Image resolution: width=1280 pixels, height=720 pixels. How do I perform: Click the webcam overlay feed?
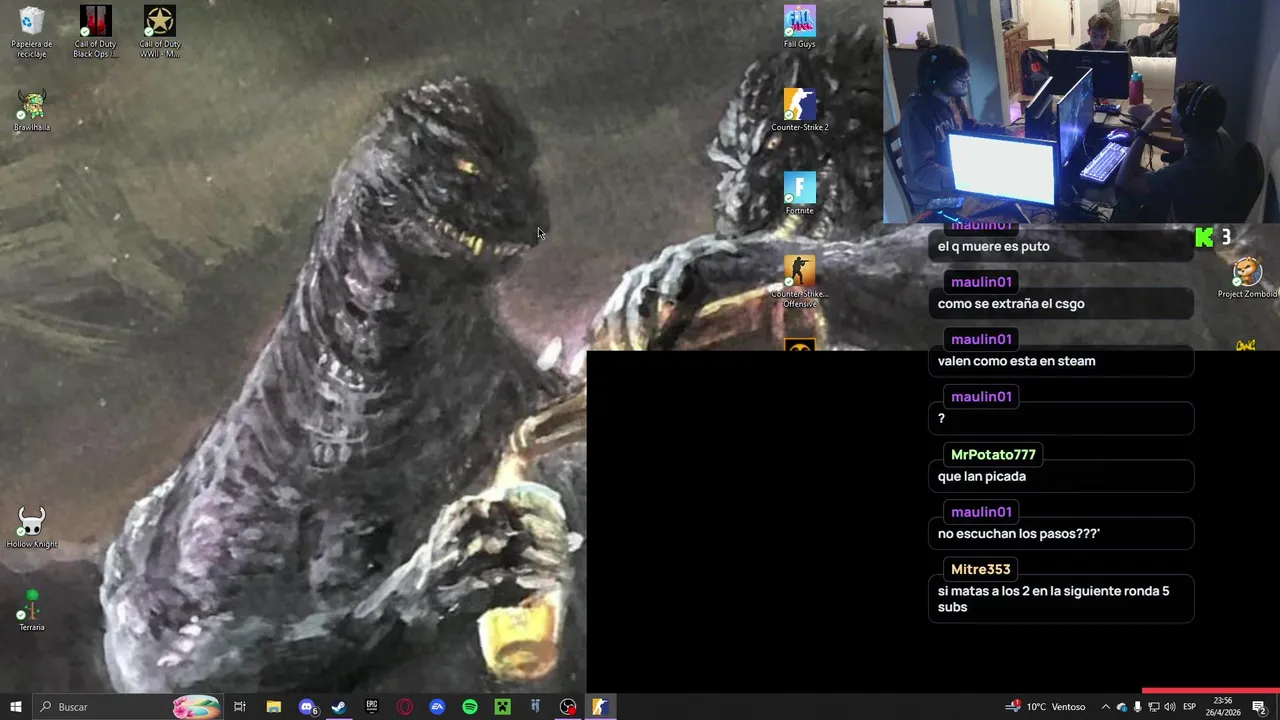[1081, 111]
